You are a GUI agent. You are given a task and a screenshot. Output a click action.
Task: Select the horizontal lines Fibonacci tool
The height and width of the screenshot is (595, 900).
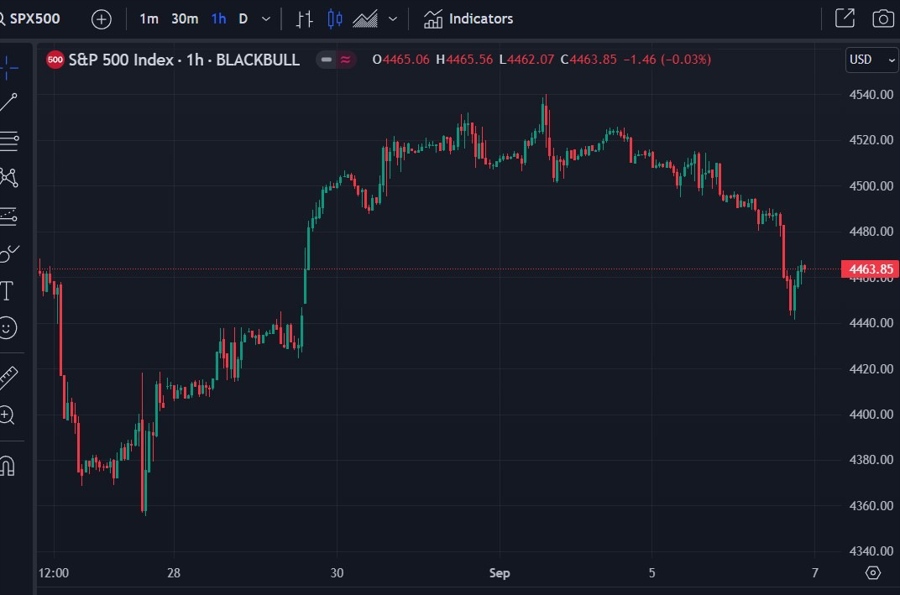[x=9, y=141]
